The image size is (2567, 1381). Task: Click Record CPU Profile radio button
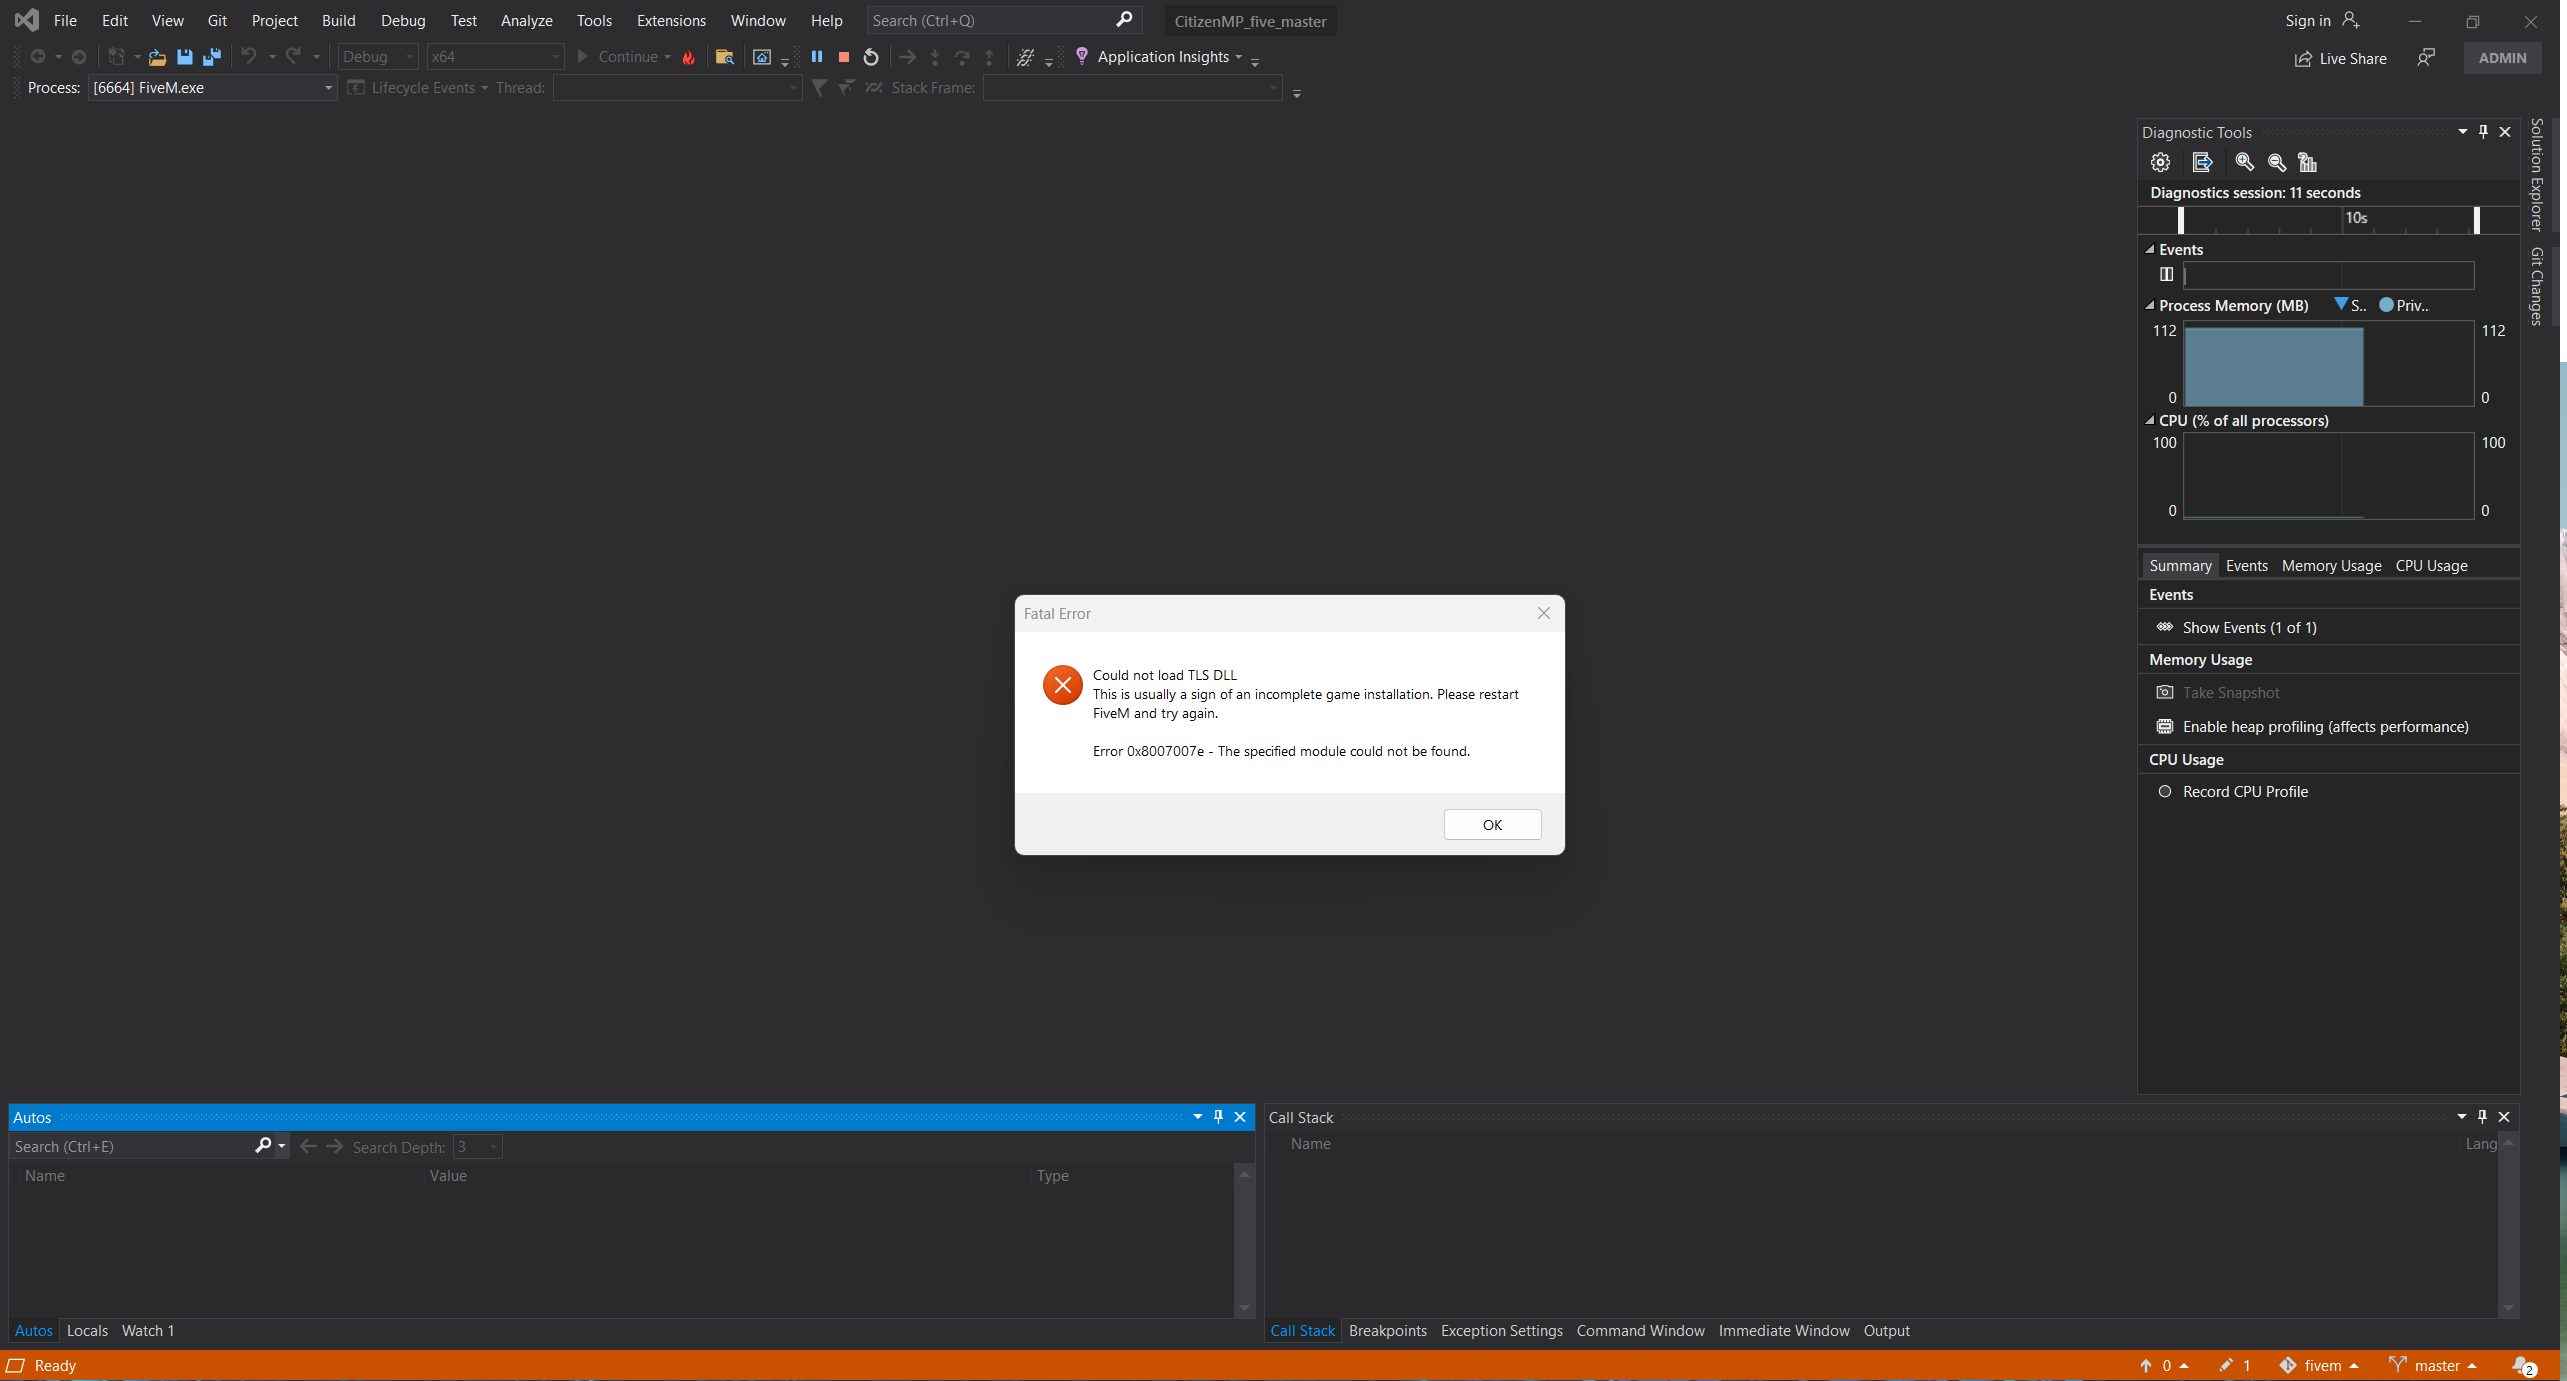[2165, 791]
